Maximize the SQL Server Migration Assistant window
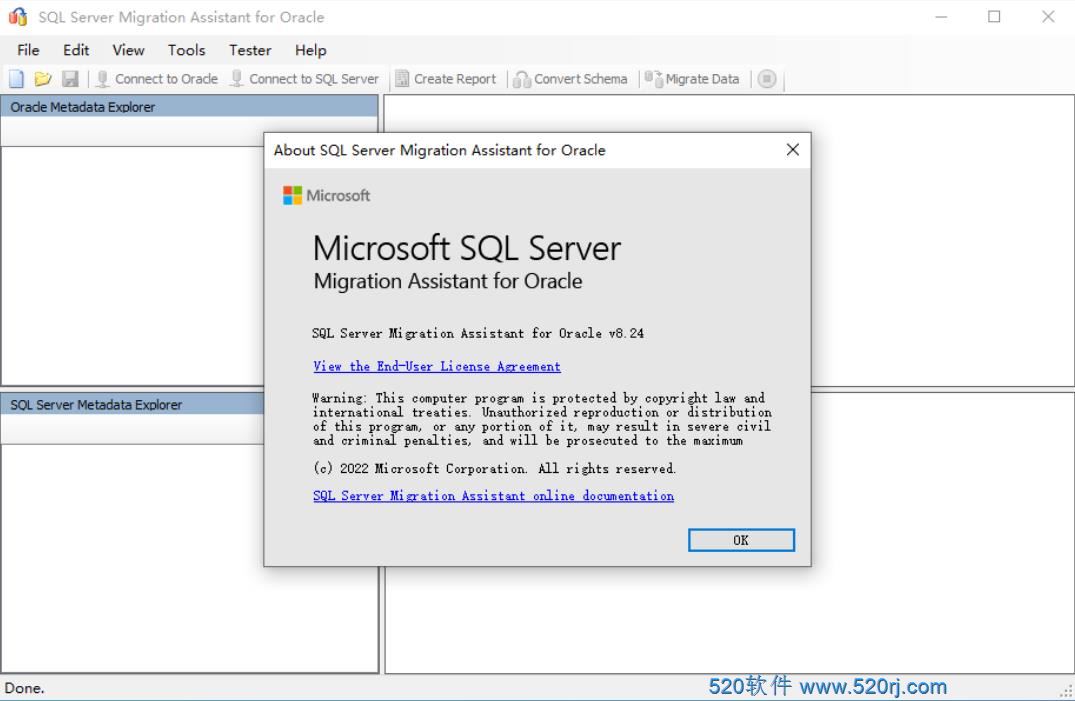The height and width of the screenshot is (701, 1075). pos(994,16)
